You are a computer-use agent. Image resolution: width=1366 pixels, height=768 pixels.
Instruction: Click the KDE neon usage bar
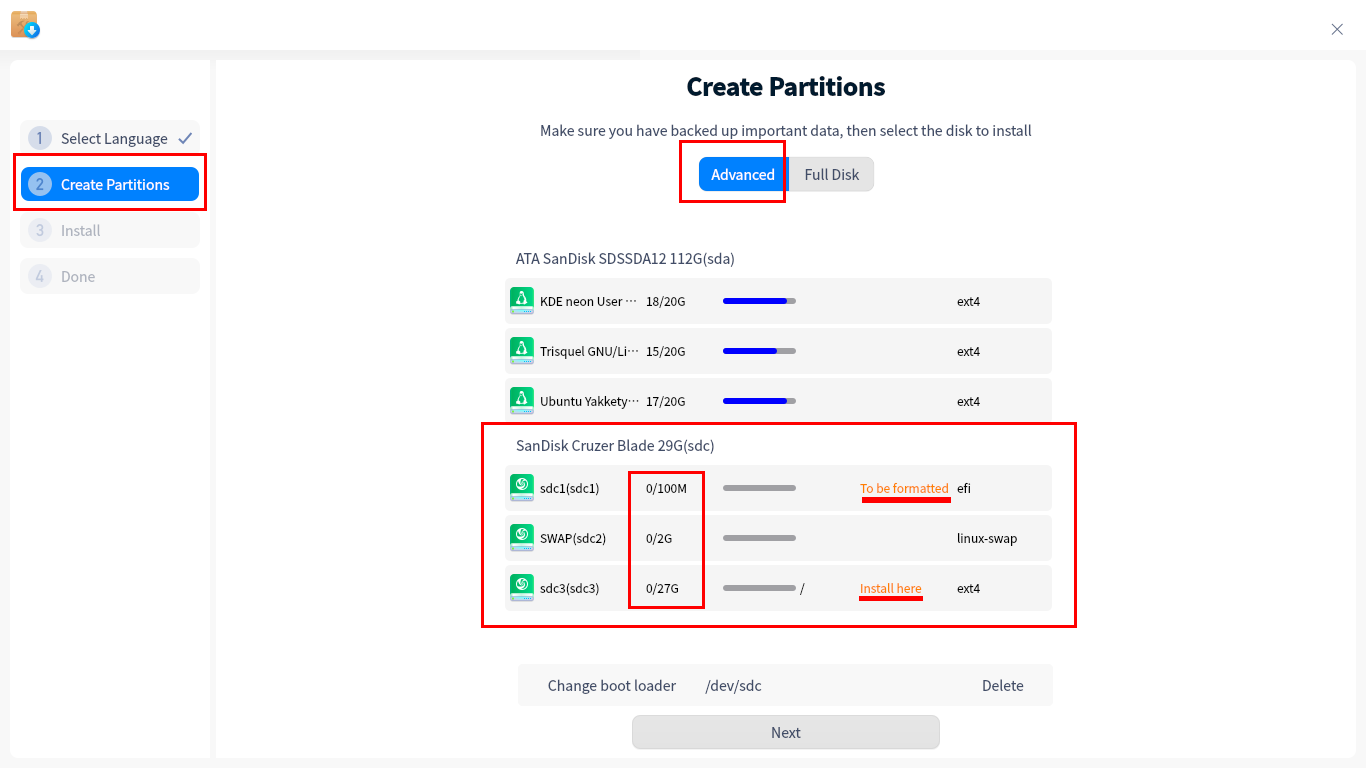[x=759, y=301]
